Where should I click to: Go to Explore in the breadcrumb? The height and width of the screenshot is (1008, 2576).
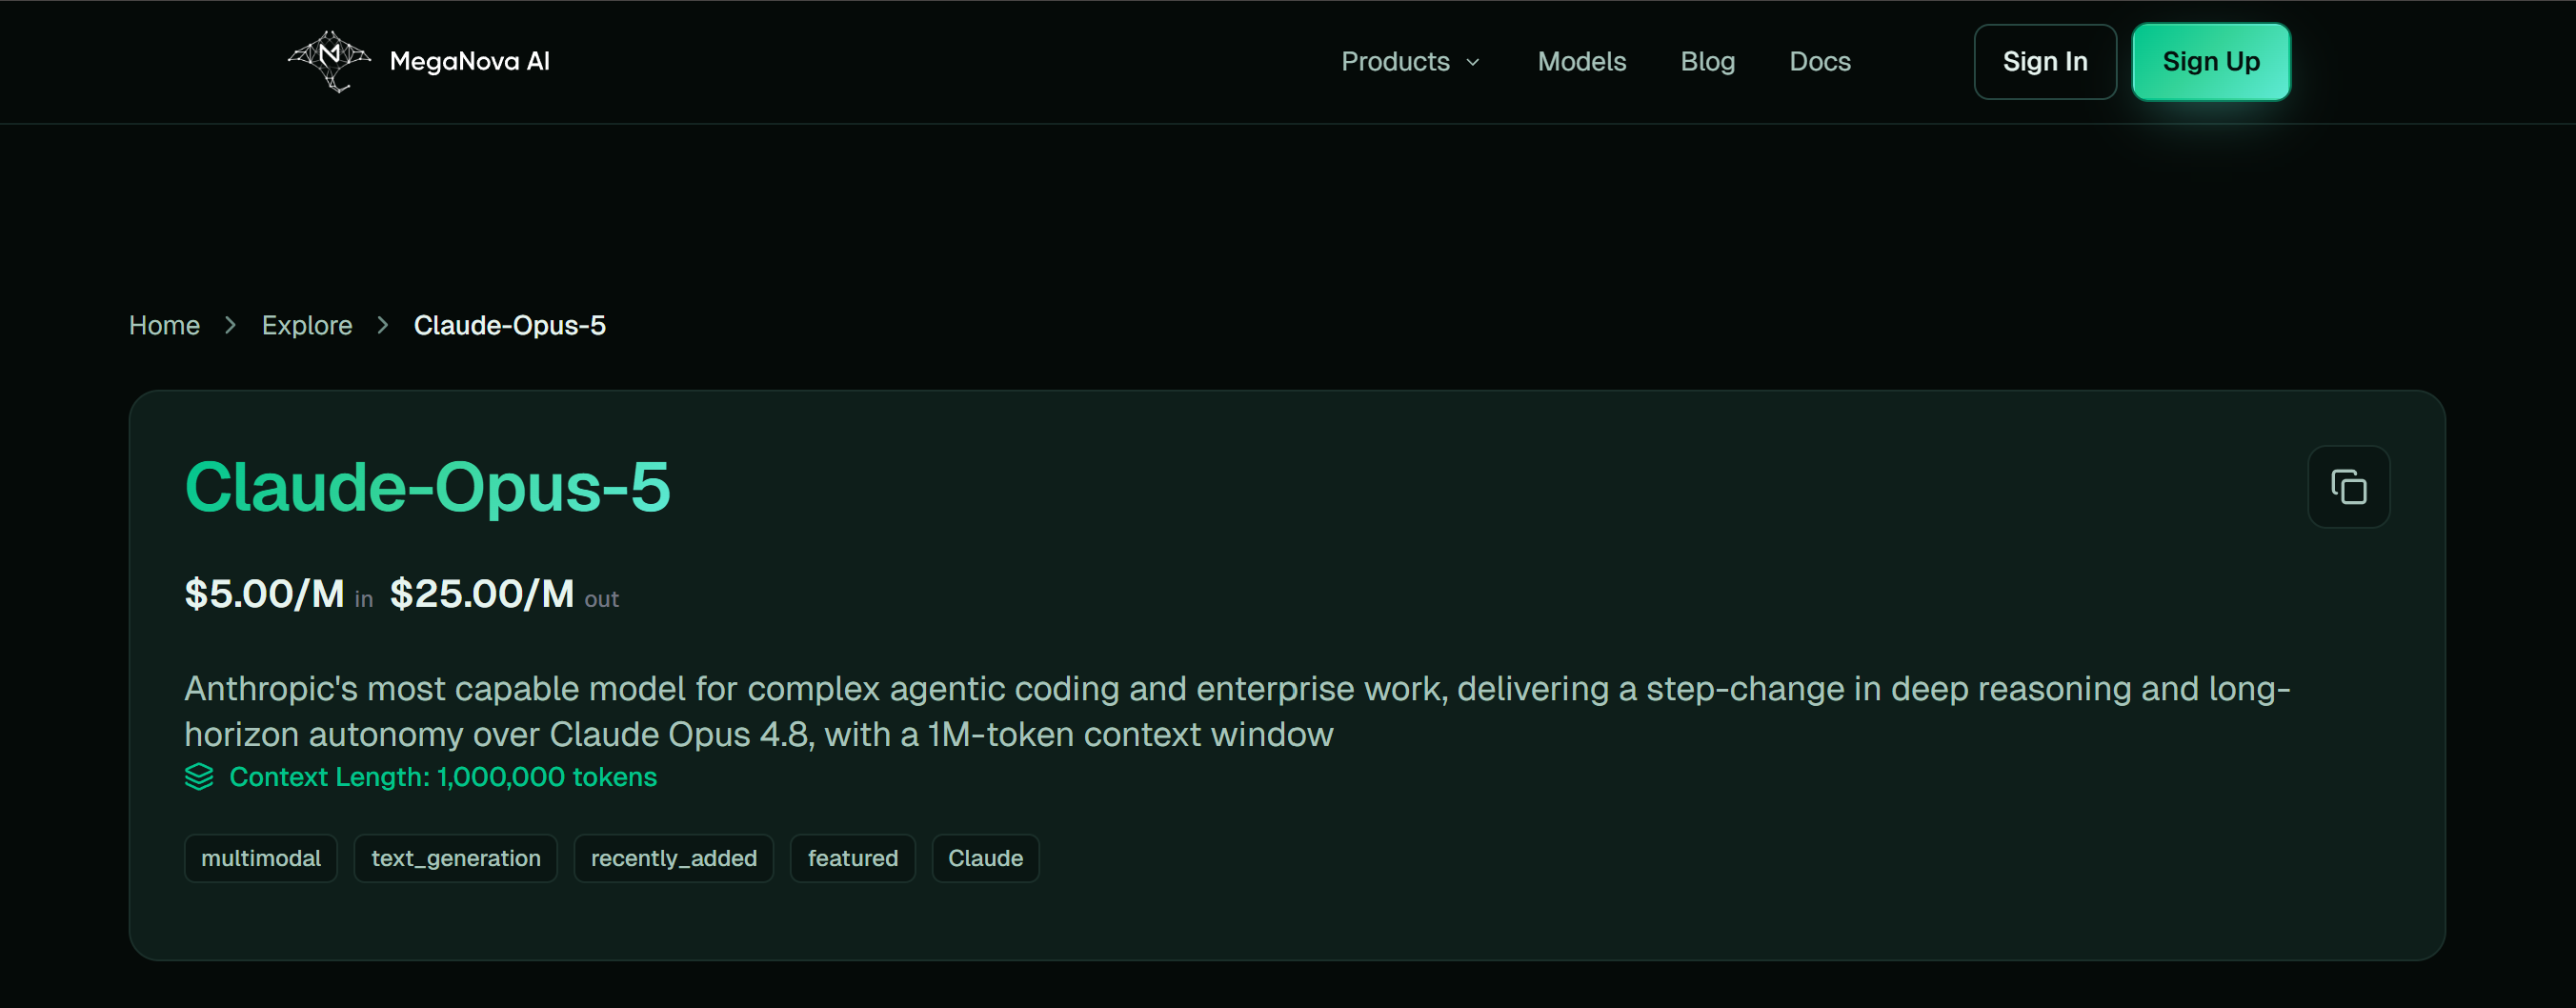tap(307, 326)
